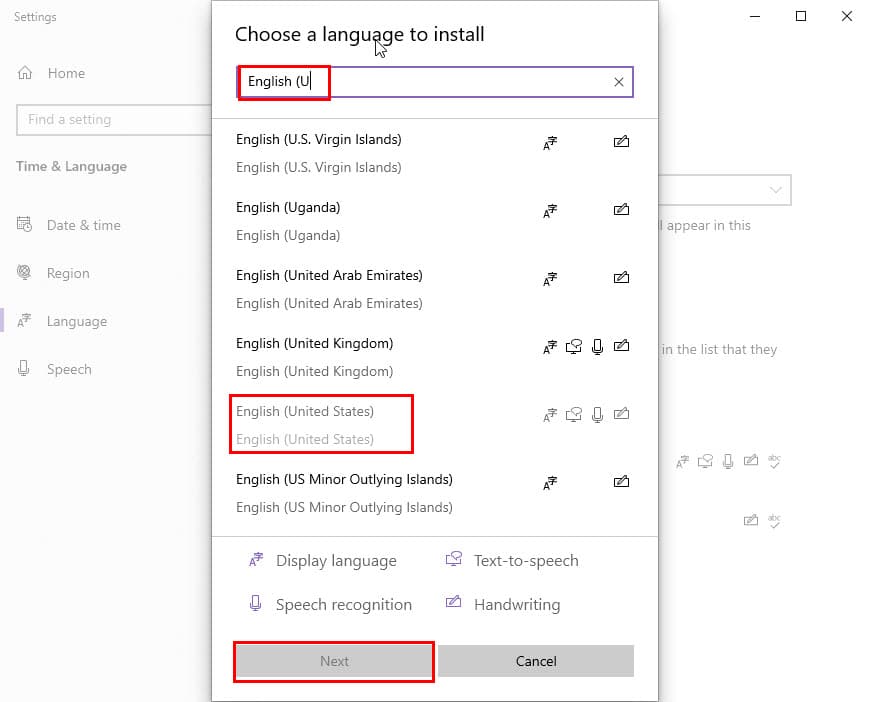Click the Home icon in Settings sidebar
This screenshot has height=702, width=870.
(x=26, y=73)
